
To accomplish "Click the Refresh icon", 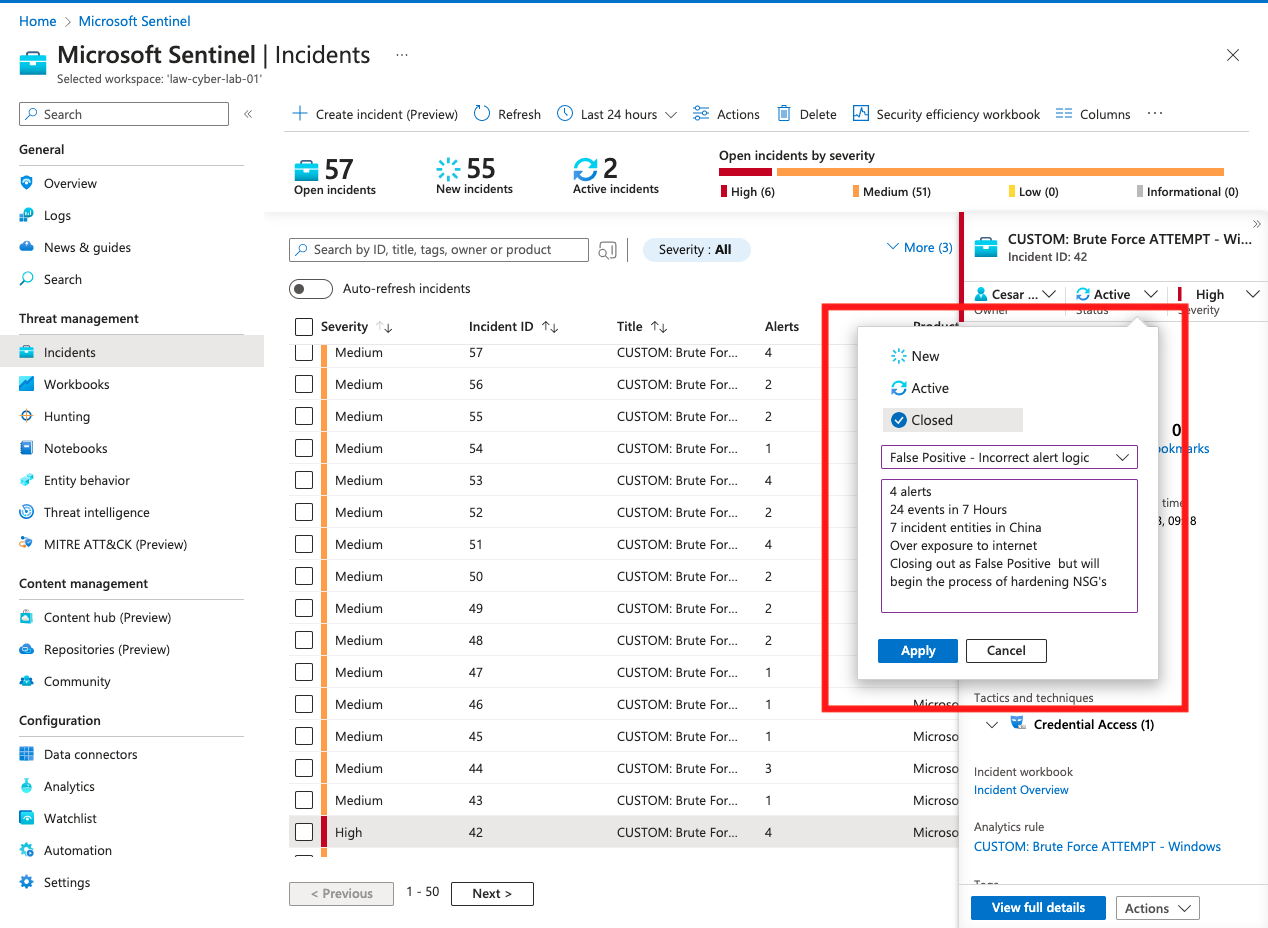I will [x=482, y=114].
